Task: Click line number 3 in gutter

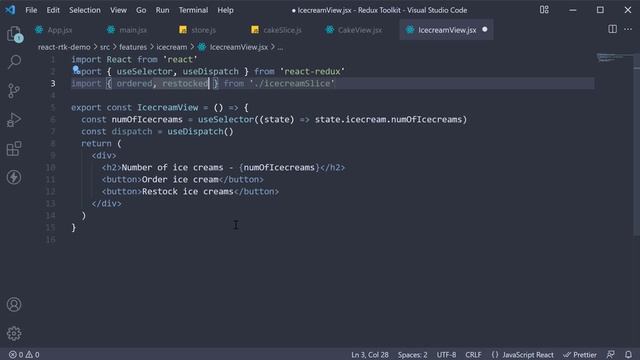Action: [53, 83]
